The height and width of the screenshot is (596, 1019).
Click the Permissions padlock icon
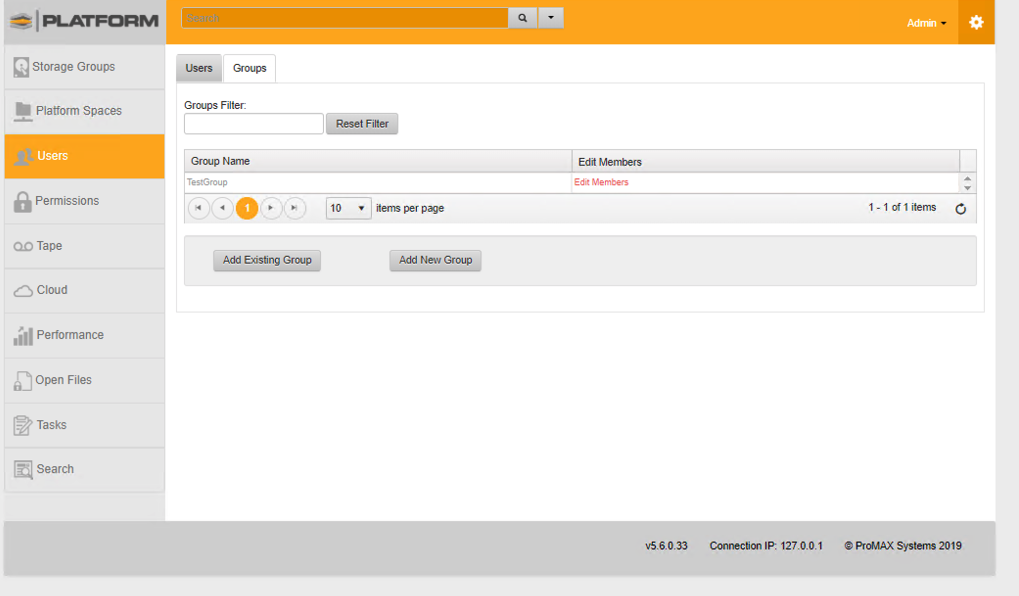point(23,201)
